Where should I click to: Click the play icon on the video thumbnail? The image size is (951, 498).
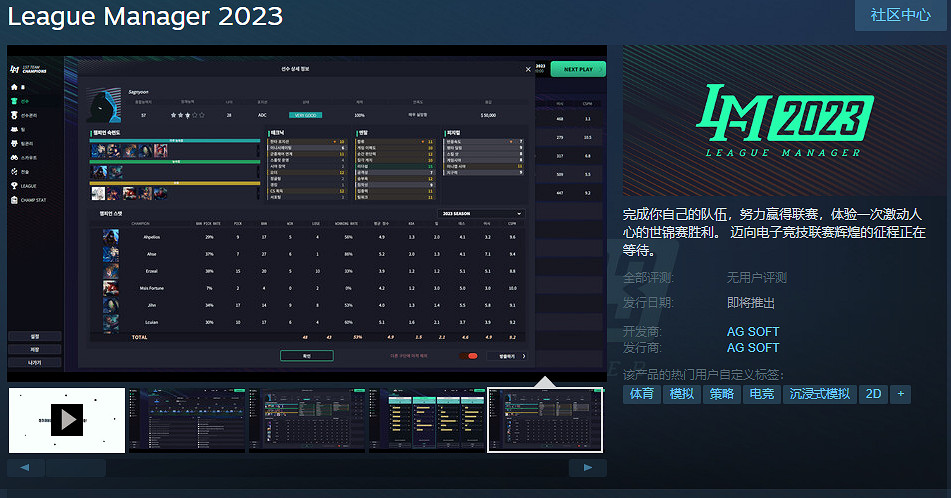point(67,419)
